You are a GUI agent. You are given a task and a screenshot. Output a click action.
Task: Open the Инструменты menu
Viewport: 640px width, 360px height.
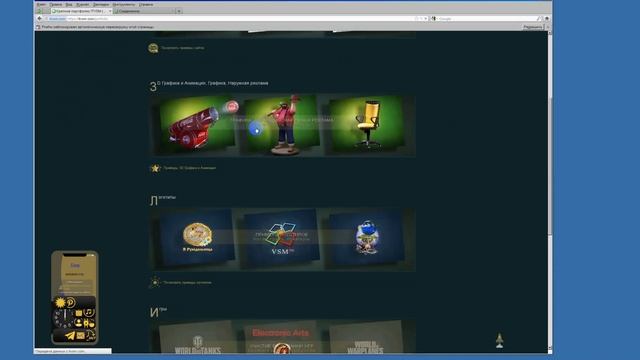124,4
